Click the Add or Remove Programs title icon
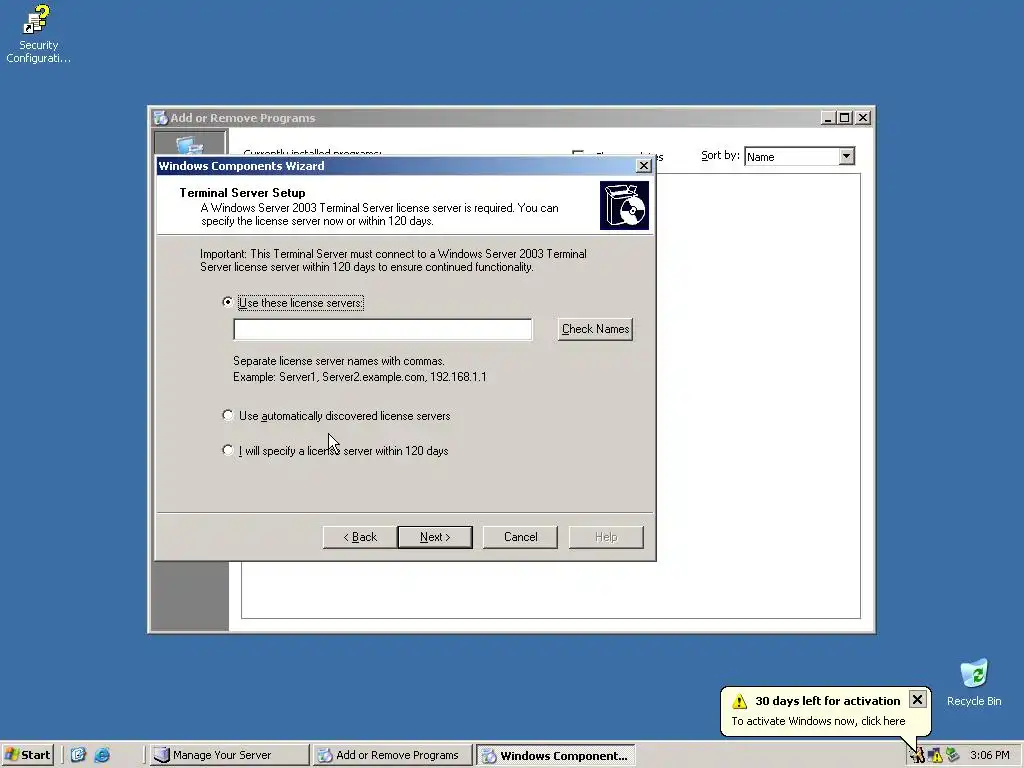The height and width of the screenshot is (768, 1024). click(x=161, y=118)
